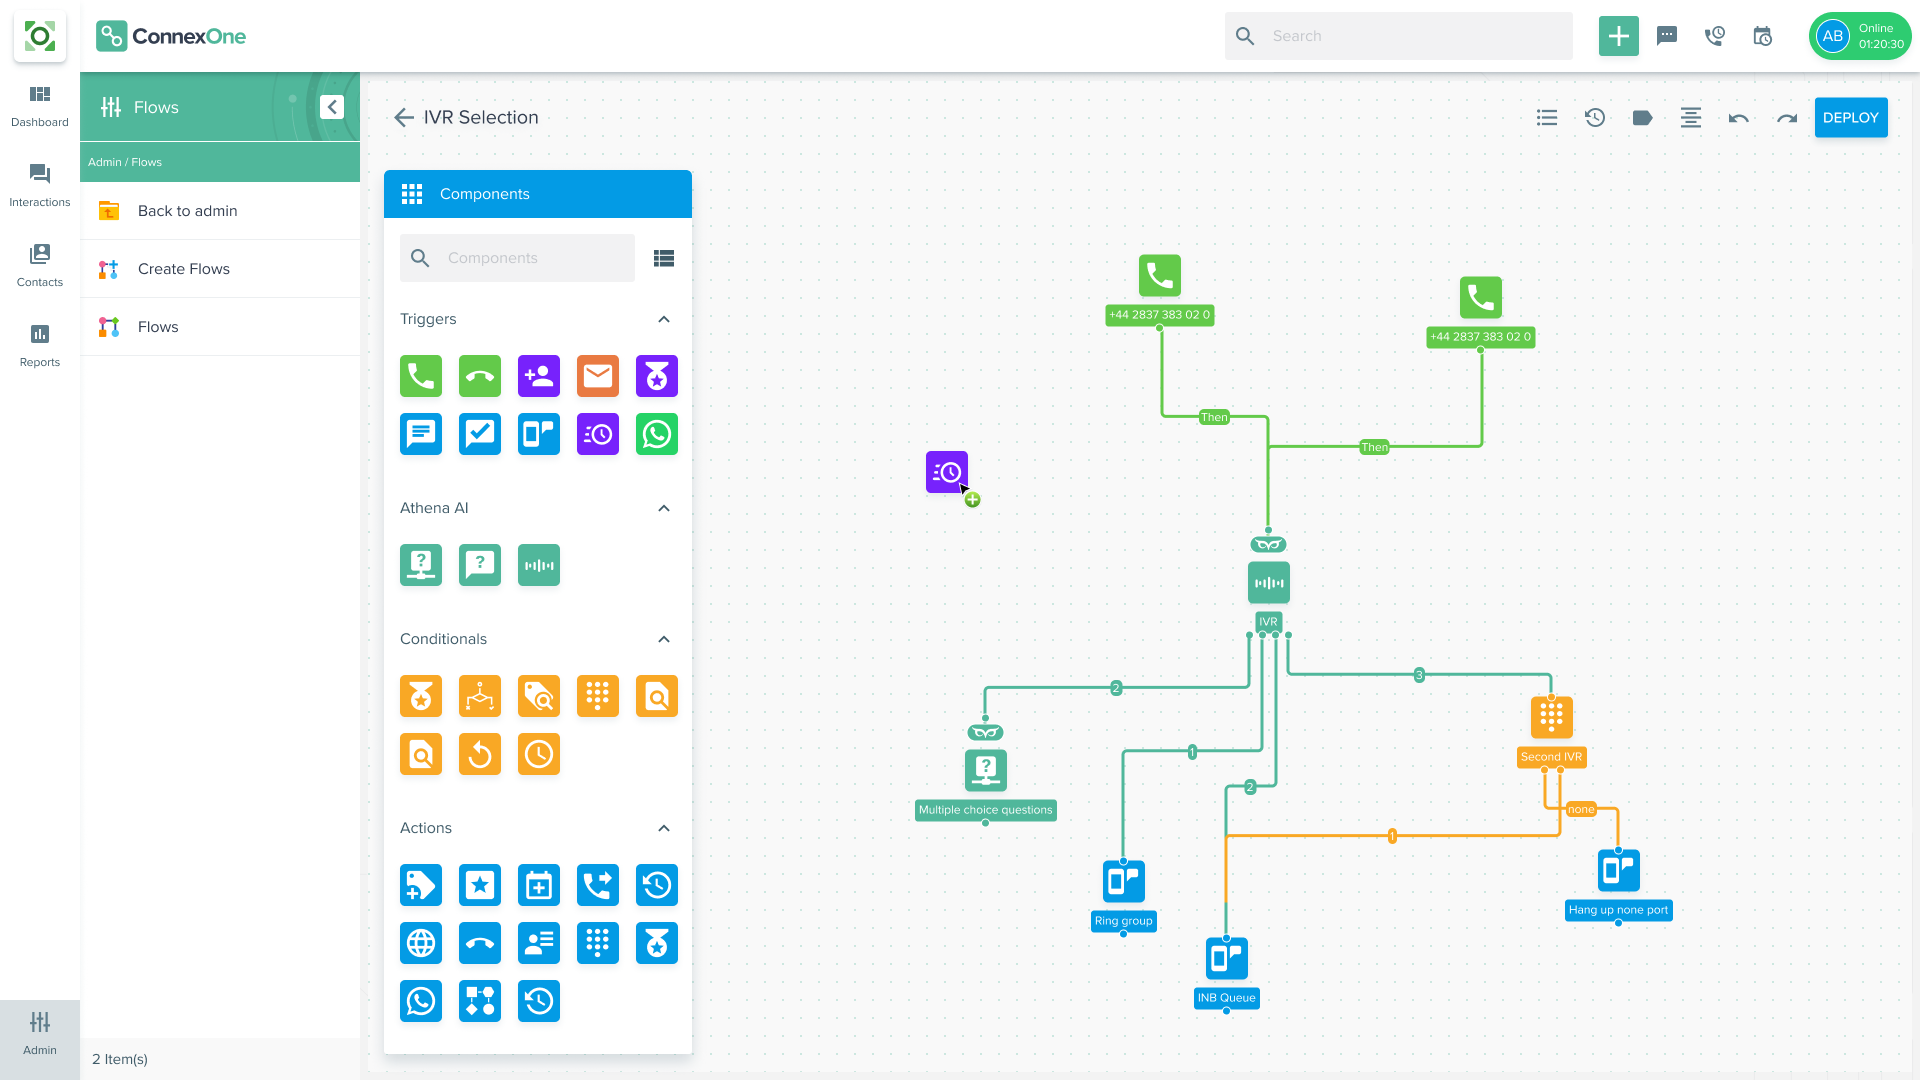Select the orange network split conditional component
This screenshot has width=1920, height=1080.
click(480, 696)
